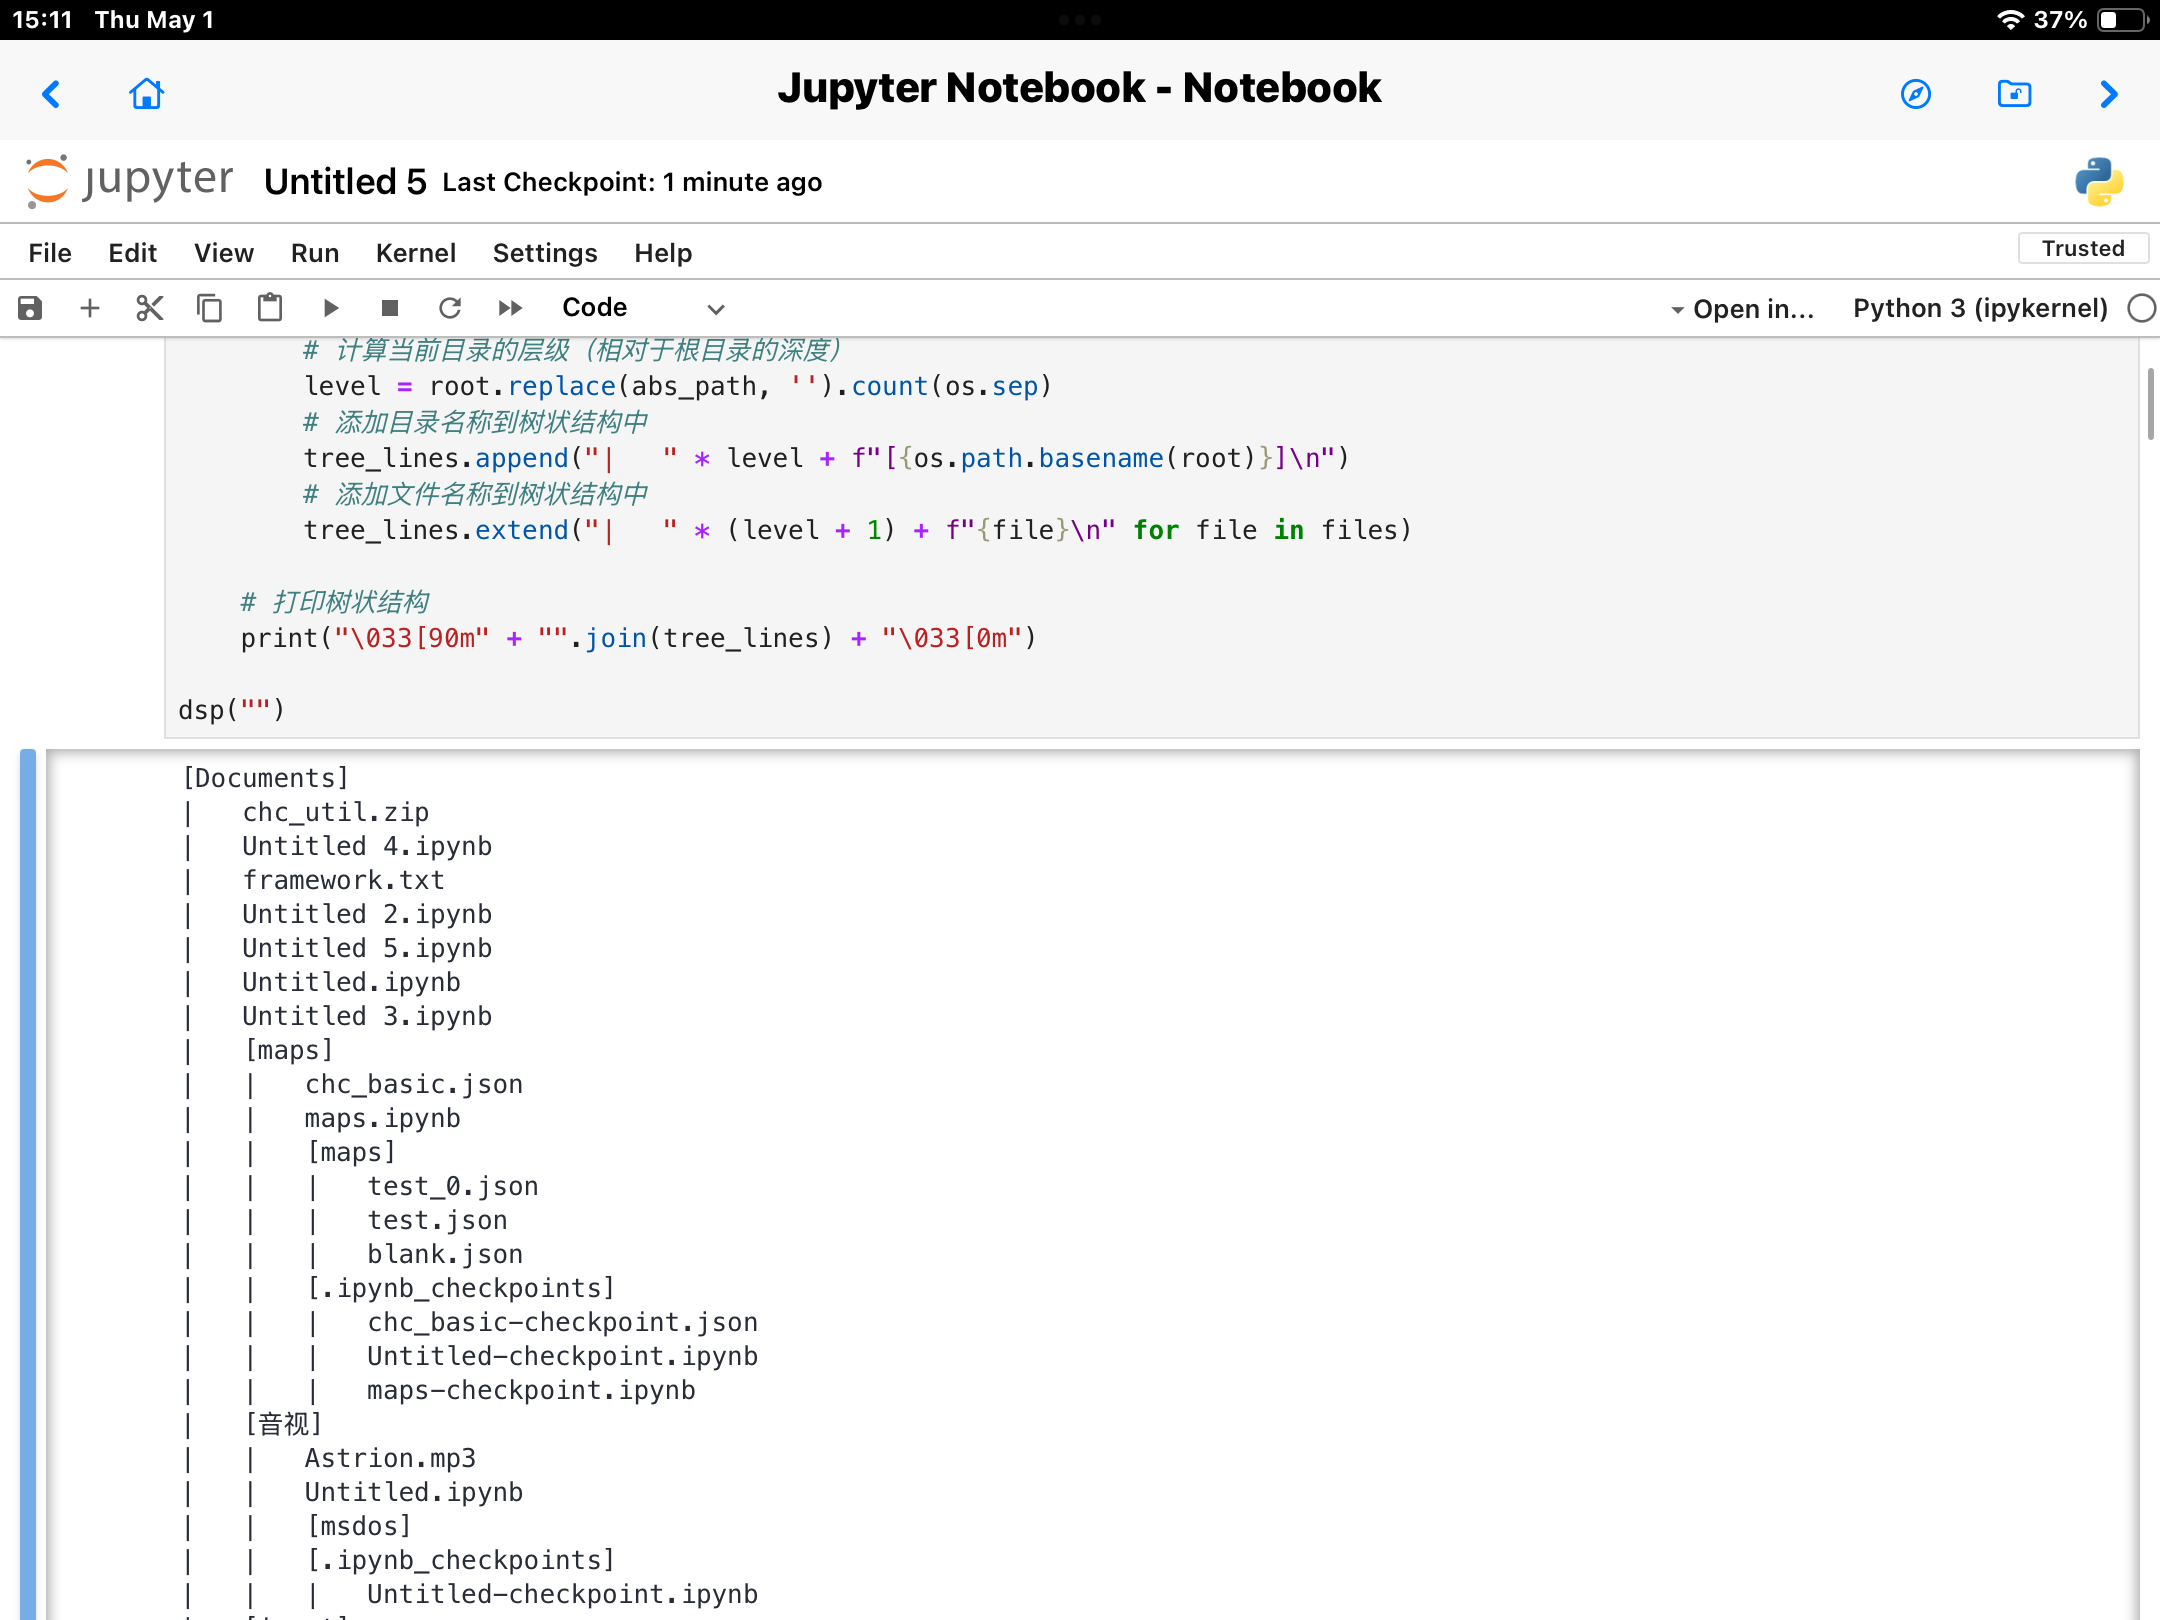Click the notebook vertical scrollbar

[x=2150, y=404]
